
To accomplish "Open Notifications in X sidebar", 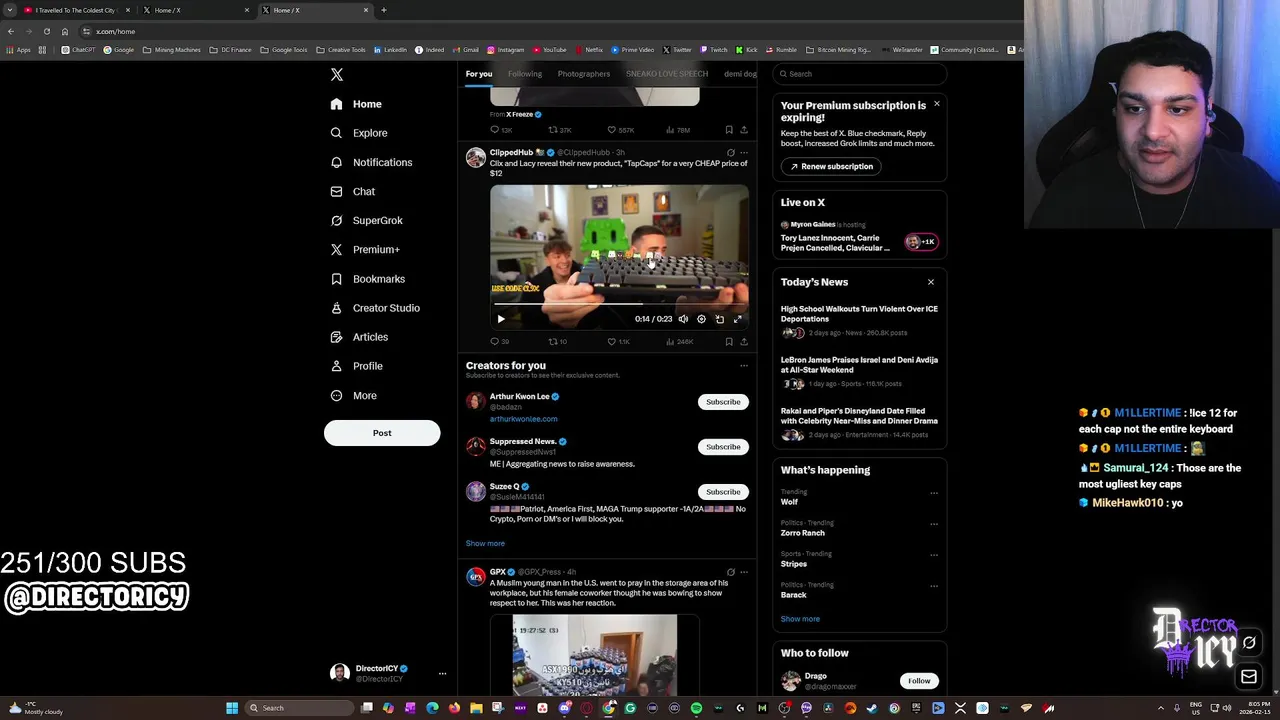I will 370,162.
